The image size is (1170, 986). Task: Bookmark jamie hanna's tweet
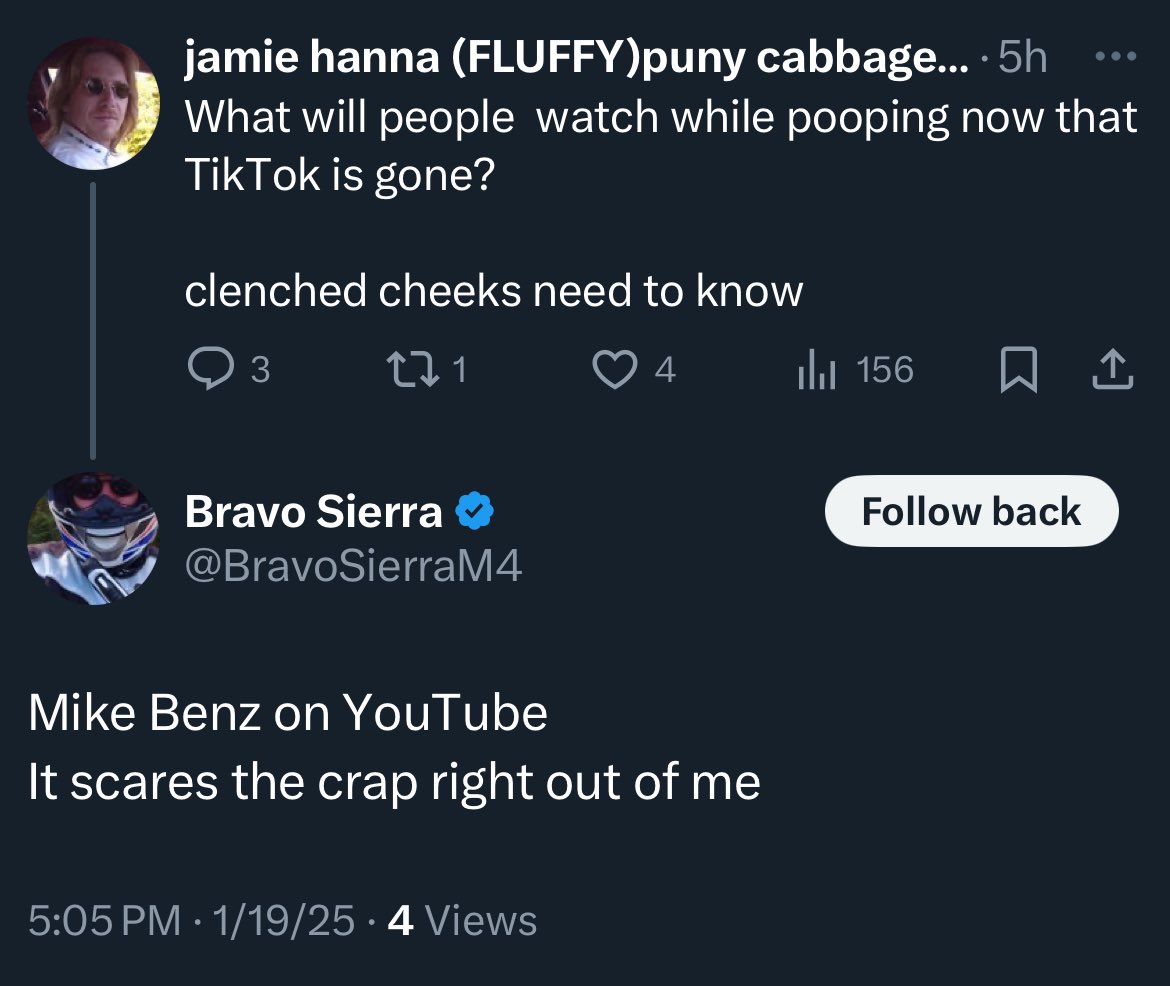(1017, 371)
